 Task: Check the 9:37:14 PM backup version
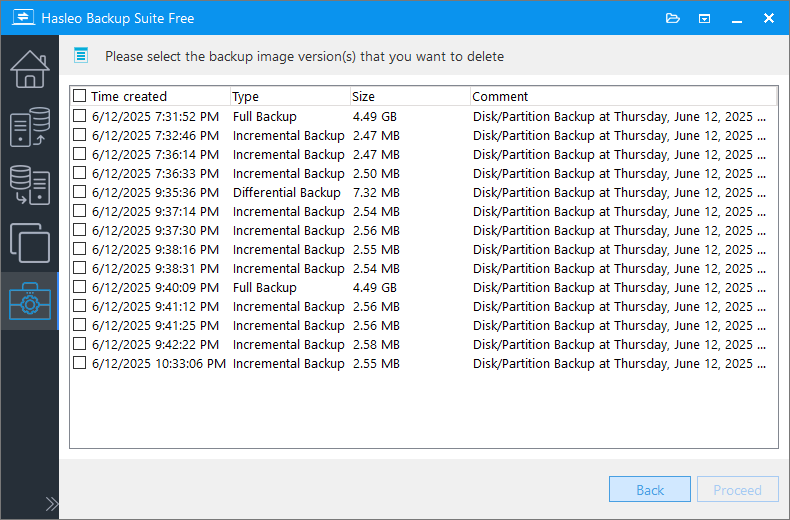click(80, 211)
